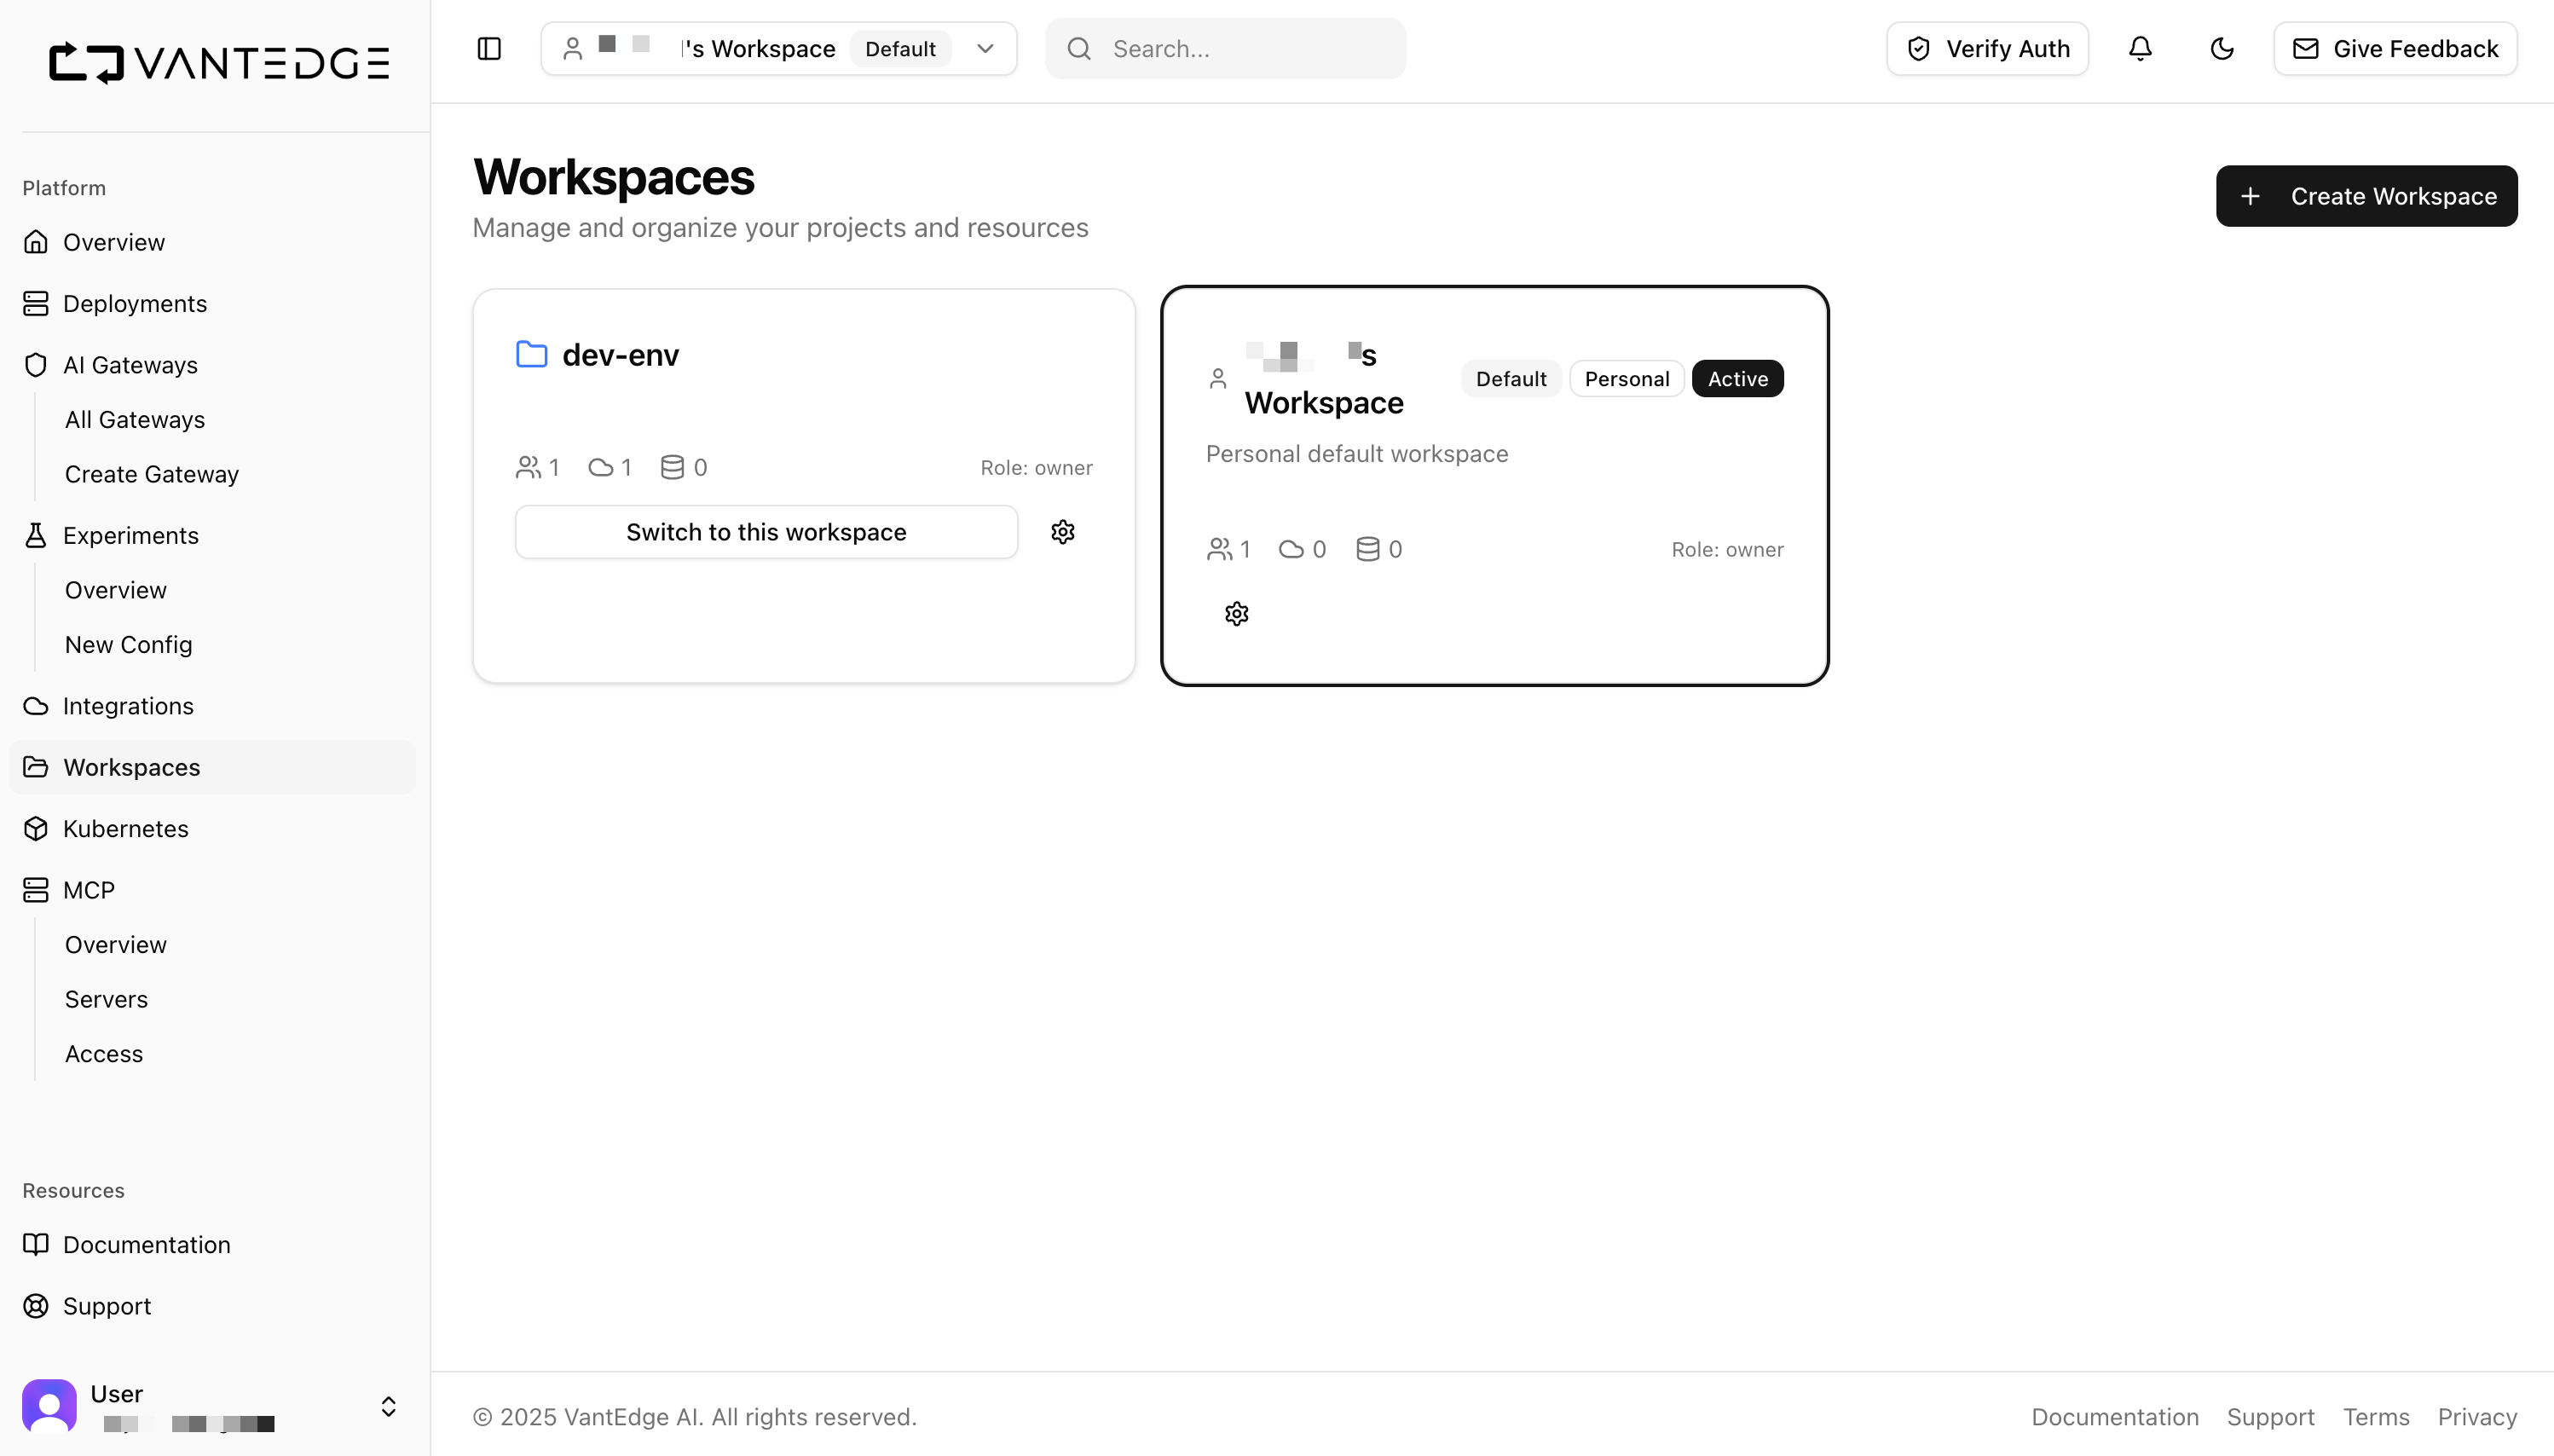
Task: Open the Deployments section in sidebar
Action: [135, 303]
